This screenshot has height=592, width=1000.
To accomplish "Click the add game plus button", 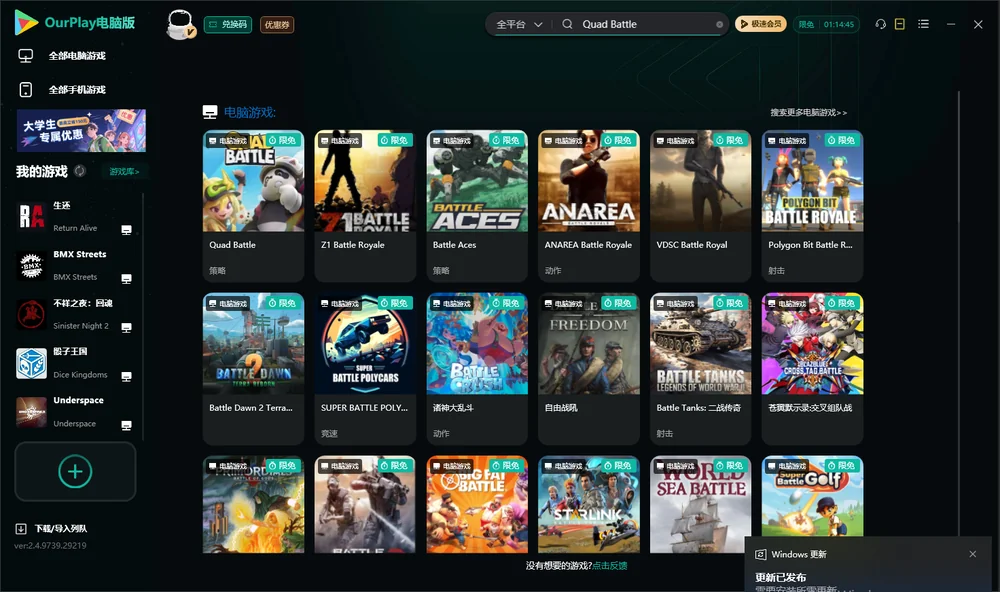I will (75, 471).
